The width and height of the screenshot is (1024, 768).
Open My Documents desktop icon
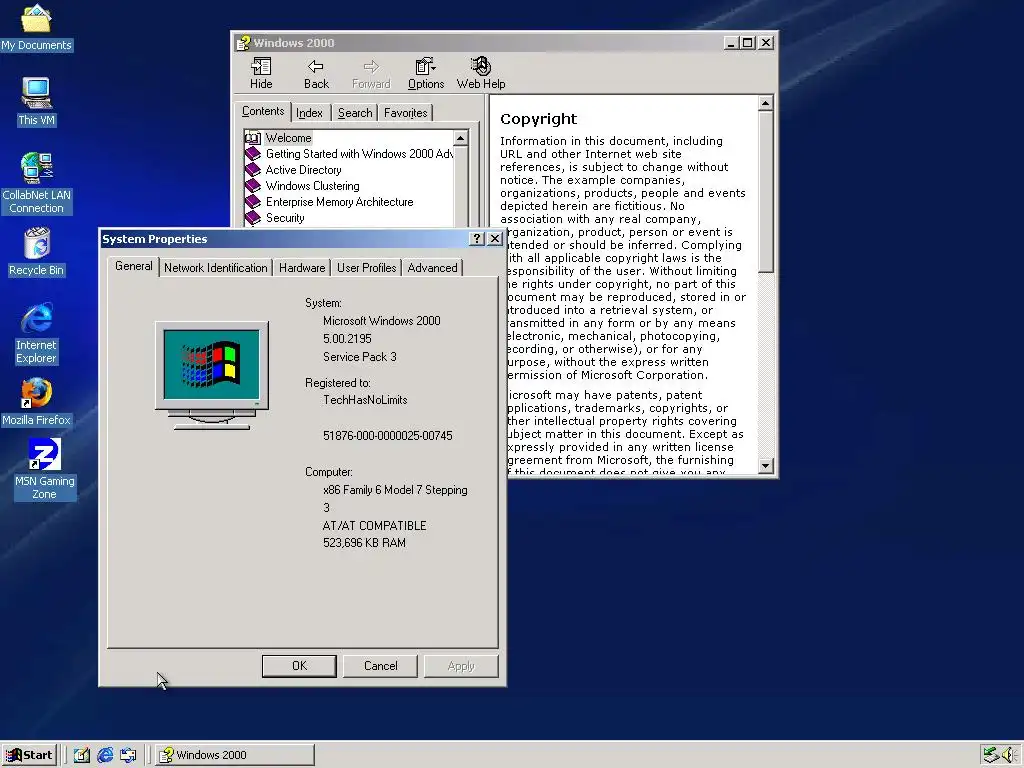36,27
